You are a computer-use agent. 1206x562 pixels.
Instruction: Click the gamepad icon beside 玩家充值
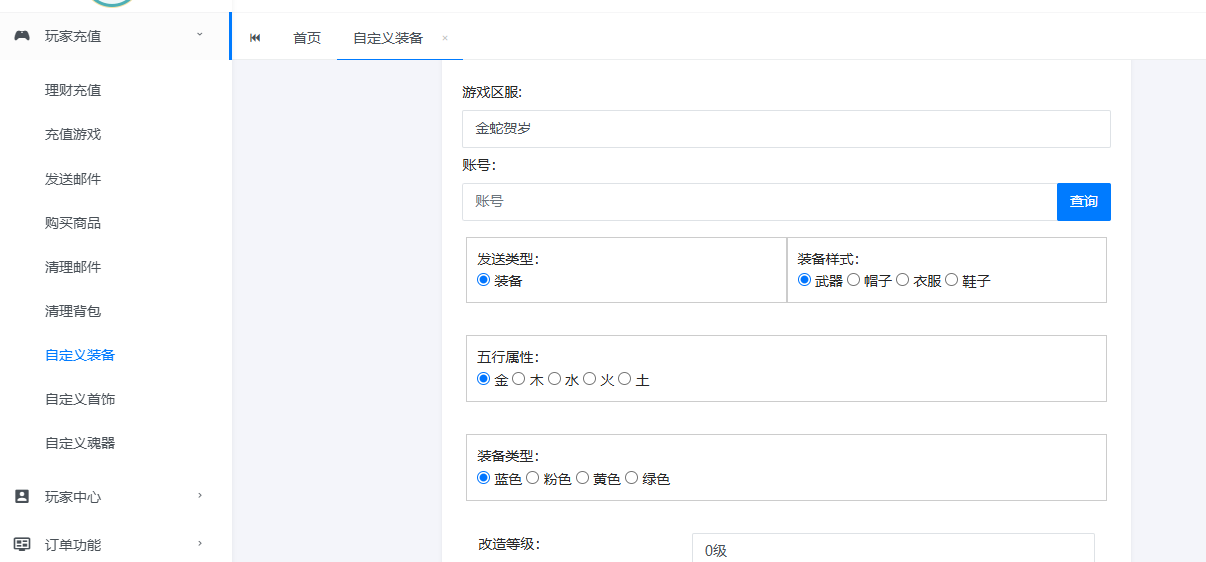click(22, 36)
